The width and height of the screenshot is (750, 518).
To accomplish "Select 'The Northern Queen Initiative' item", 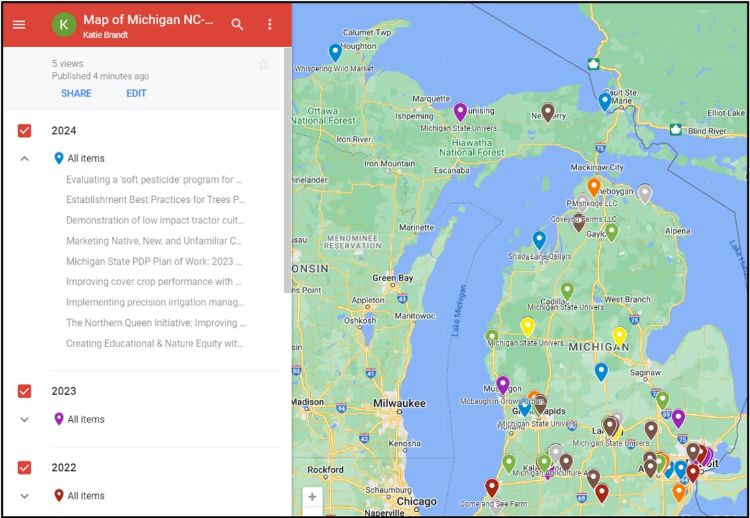I will pos(156,322).
